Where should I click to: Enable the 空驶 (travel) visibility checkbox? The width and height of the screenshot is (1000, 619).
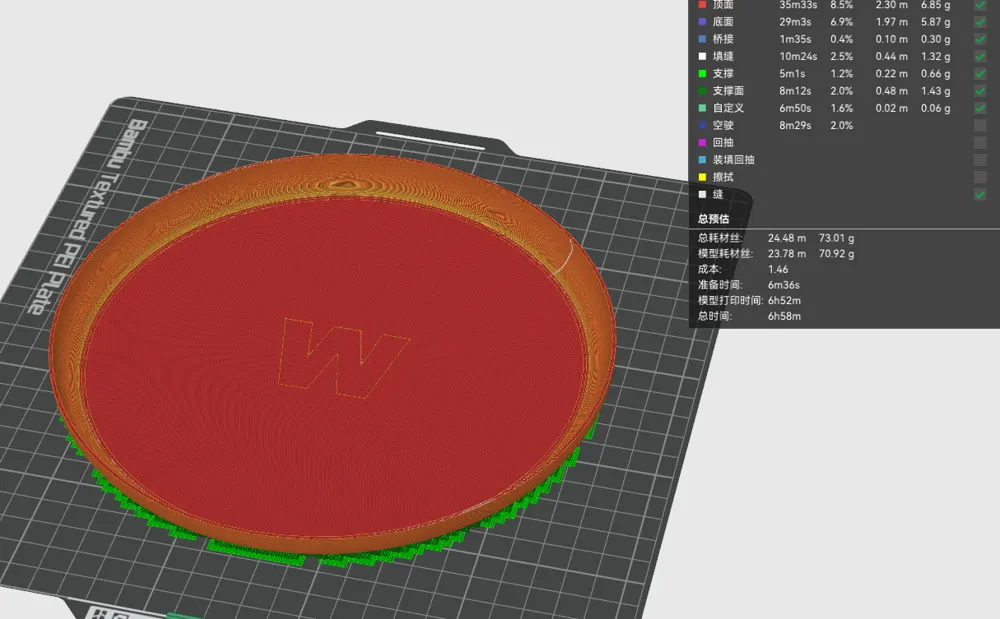[x=980, y=125]
